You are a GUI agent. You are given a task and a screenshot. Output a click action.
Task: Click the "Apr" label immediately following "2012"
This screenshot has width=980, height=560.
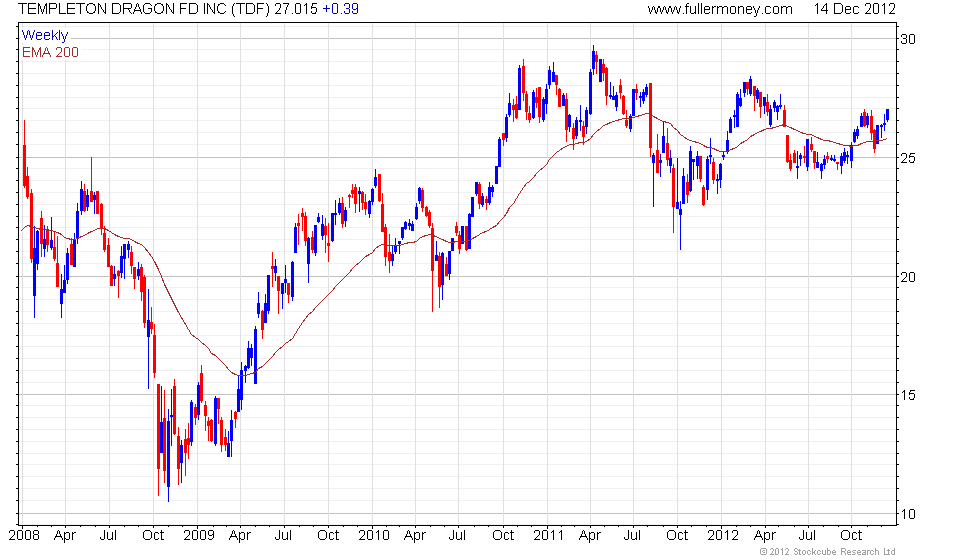(x=765, y=536)
